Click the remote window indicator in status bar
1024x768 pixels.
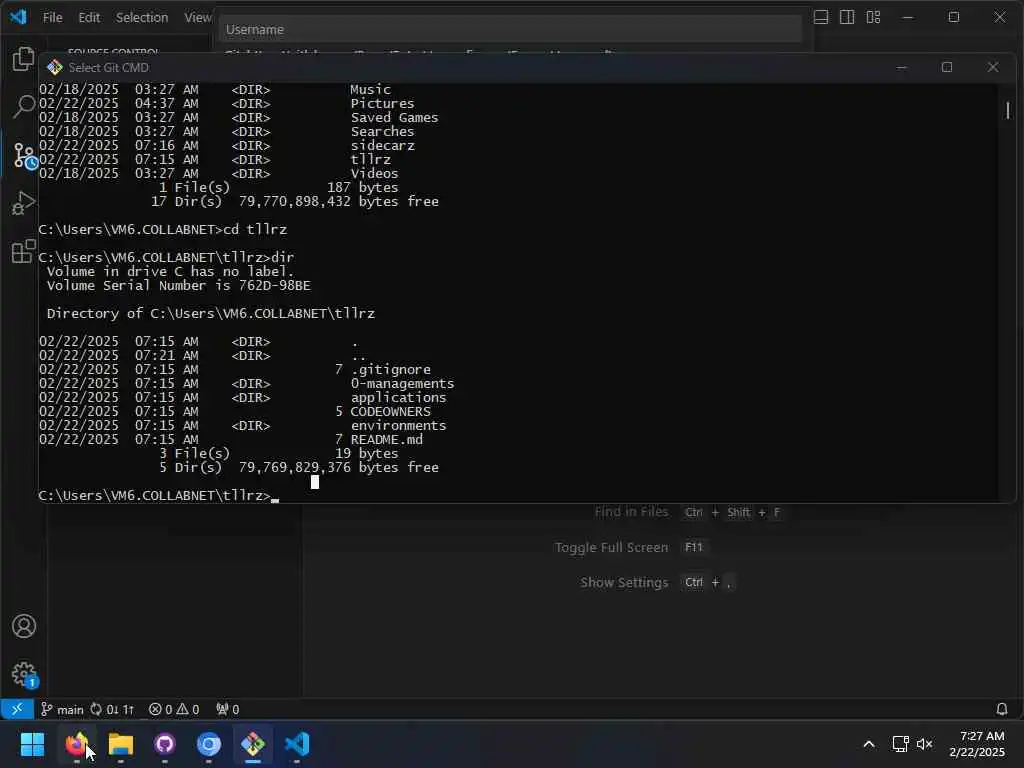(x=17, y=709)
